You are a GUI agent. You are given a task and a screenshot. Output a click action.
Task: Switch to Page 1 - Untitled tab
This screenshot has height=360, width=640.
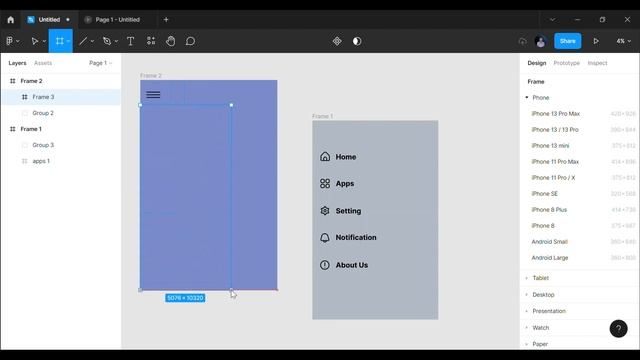click(x=117, y=20)
